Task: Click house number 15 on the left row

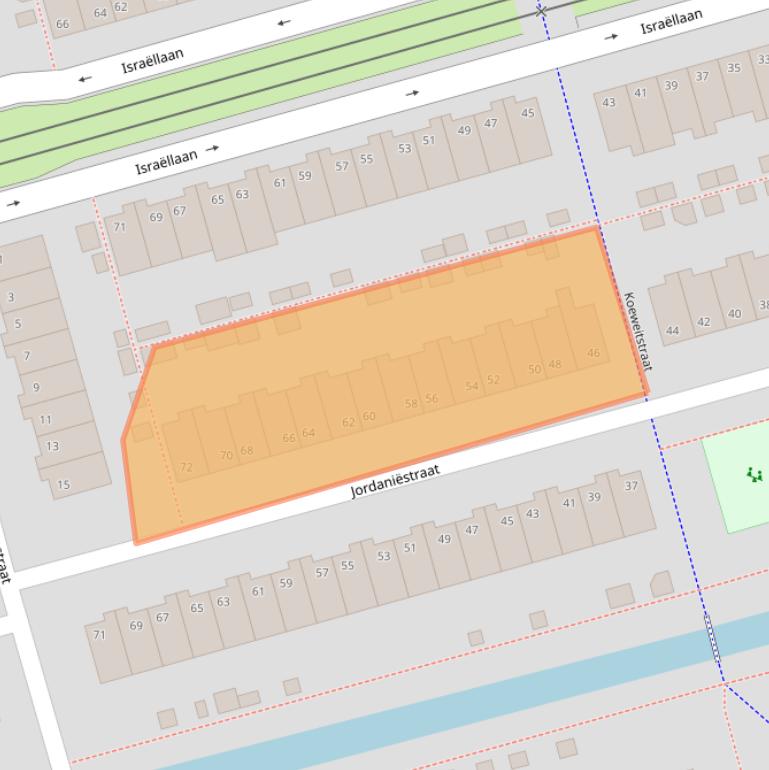Action: (x=63, y=485)
